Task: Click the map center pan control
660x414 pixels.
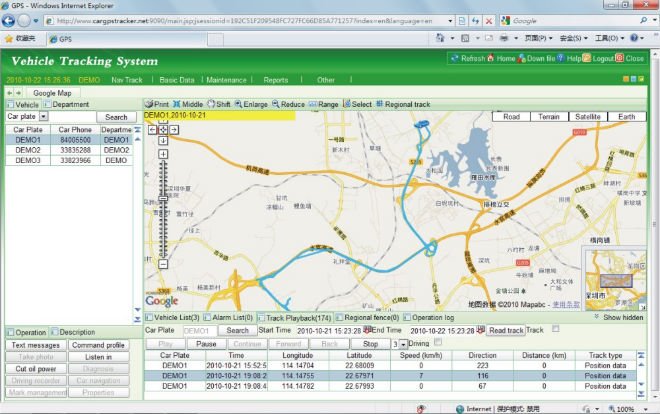Action: (x=163, y=130)
